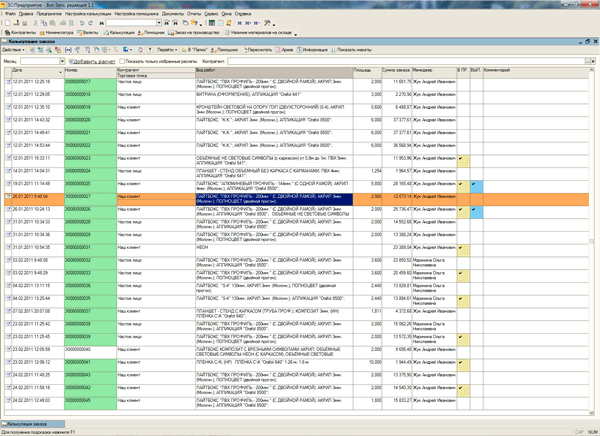This screenshot has width=600, height=436.
Task: Click the Cut scissors icon
Action: point(36,23)
